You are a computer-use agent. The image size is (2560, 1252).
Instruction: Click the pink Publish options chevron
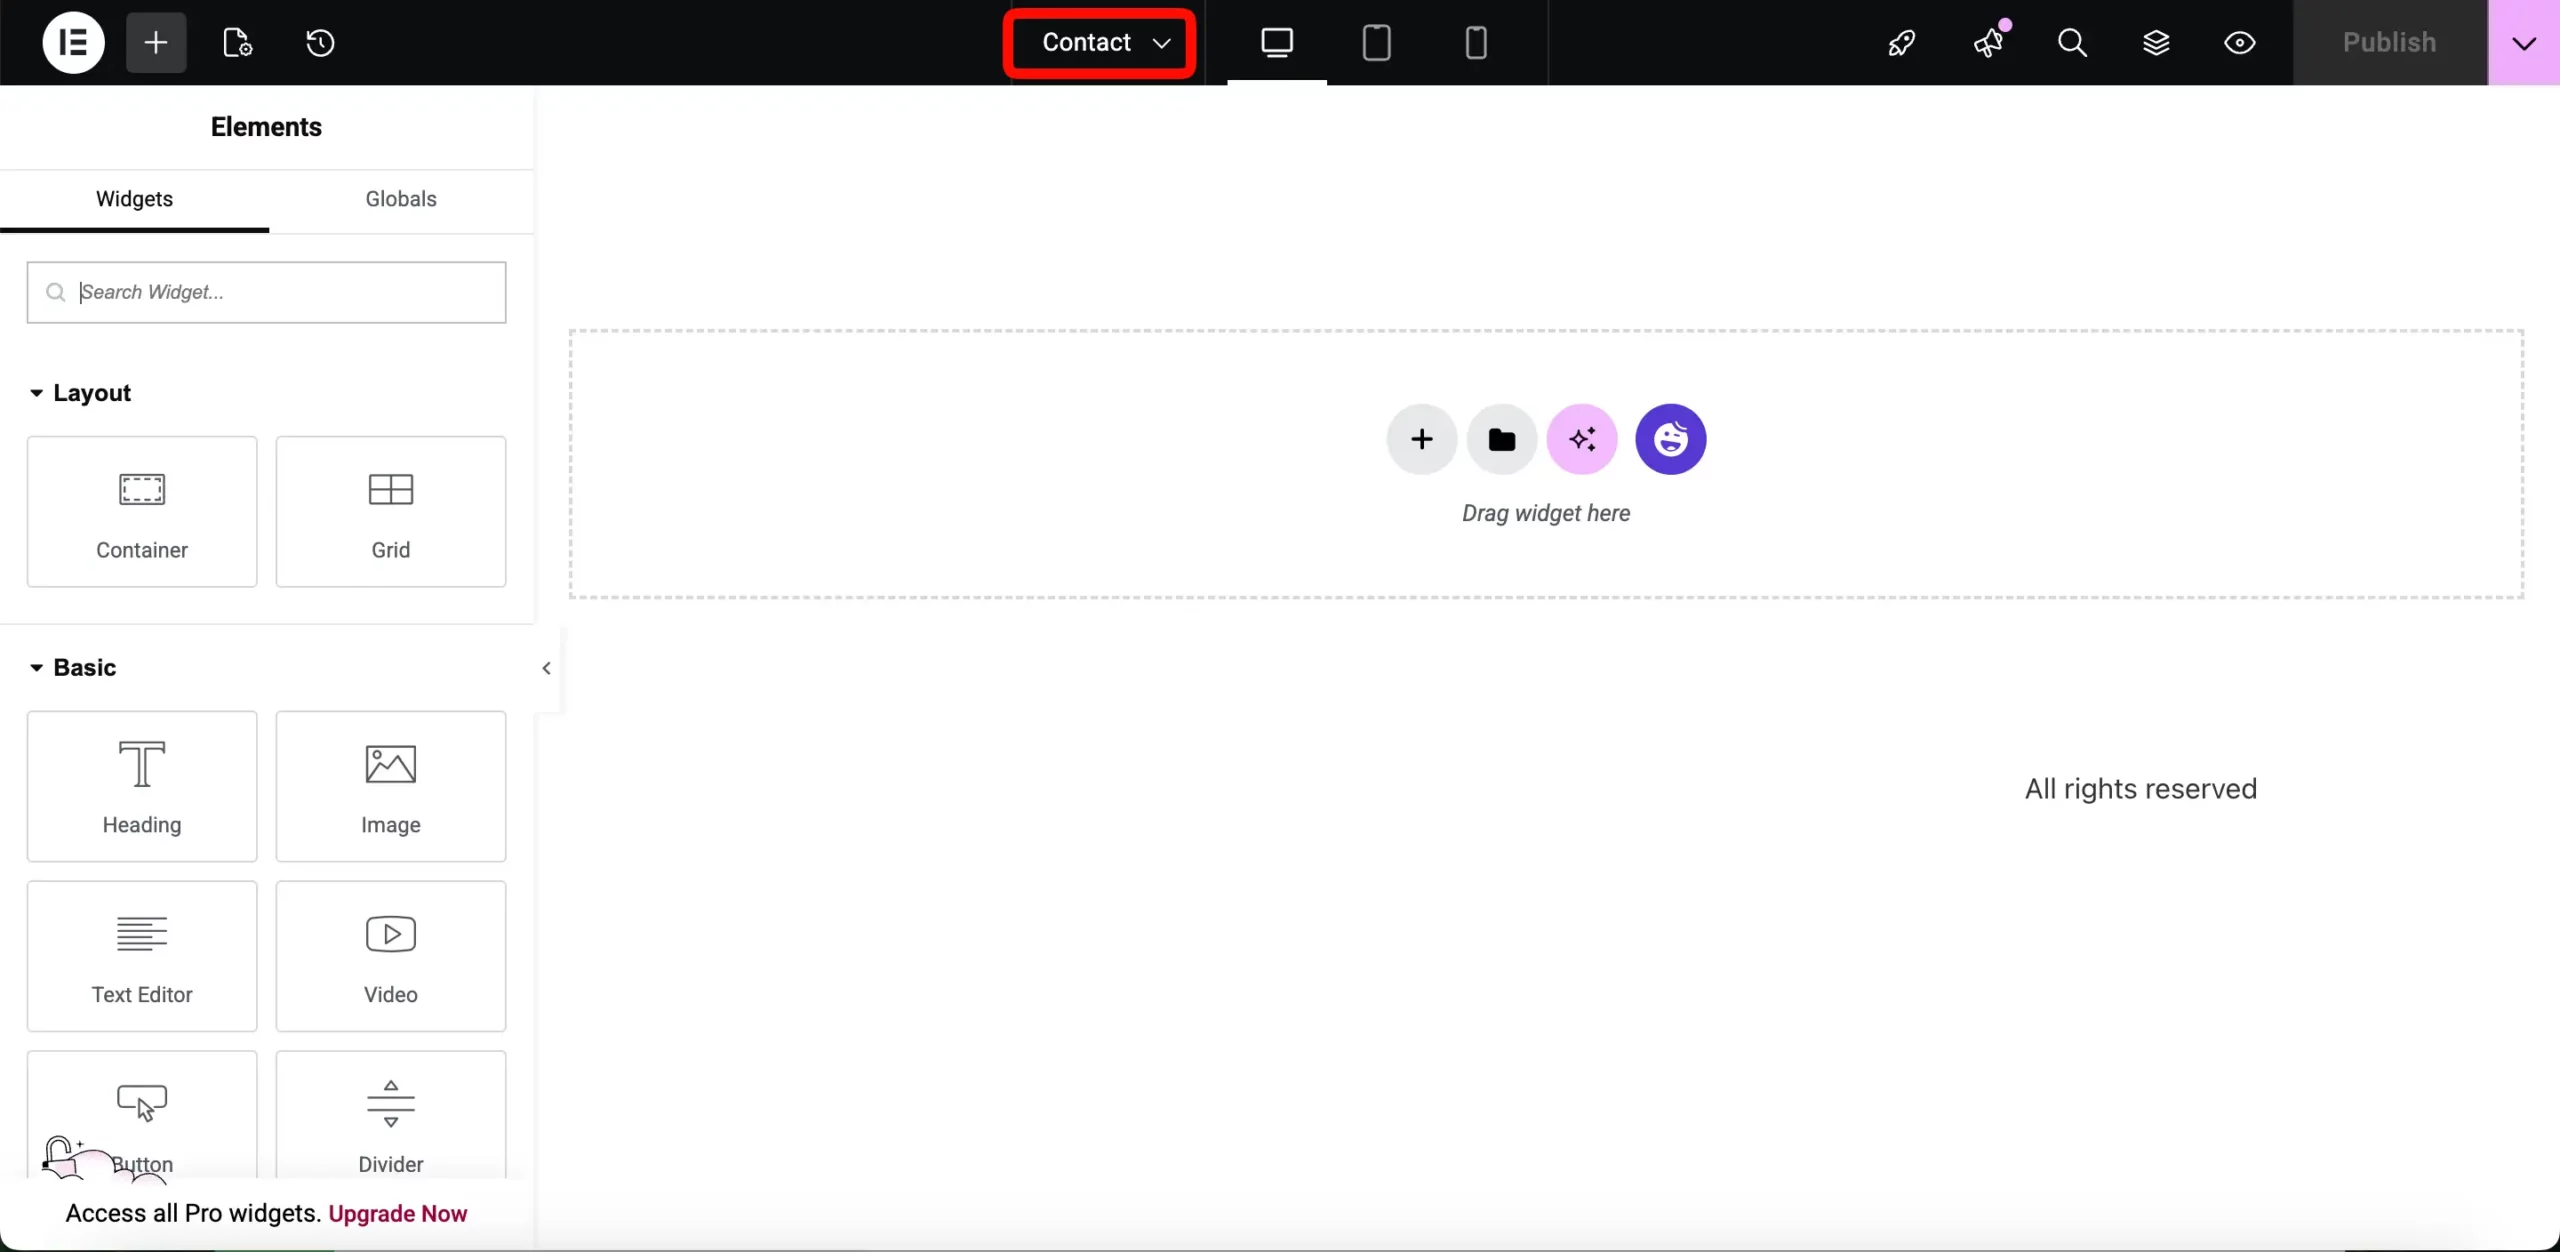pos(2524,42)
